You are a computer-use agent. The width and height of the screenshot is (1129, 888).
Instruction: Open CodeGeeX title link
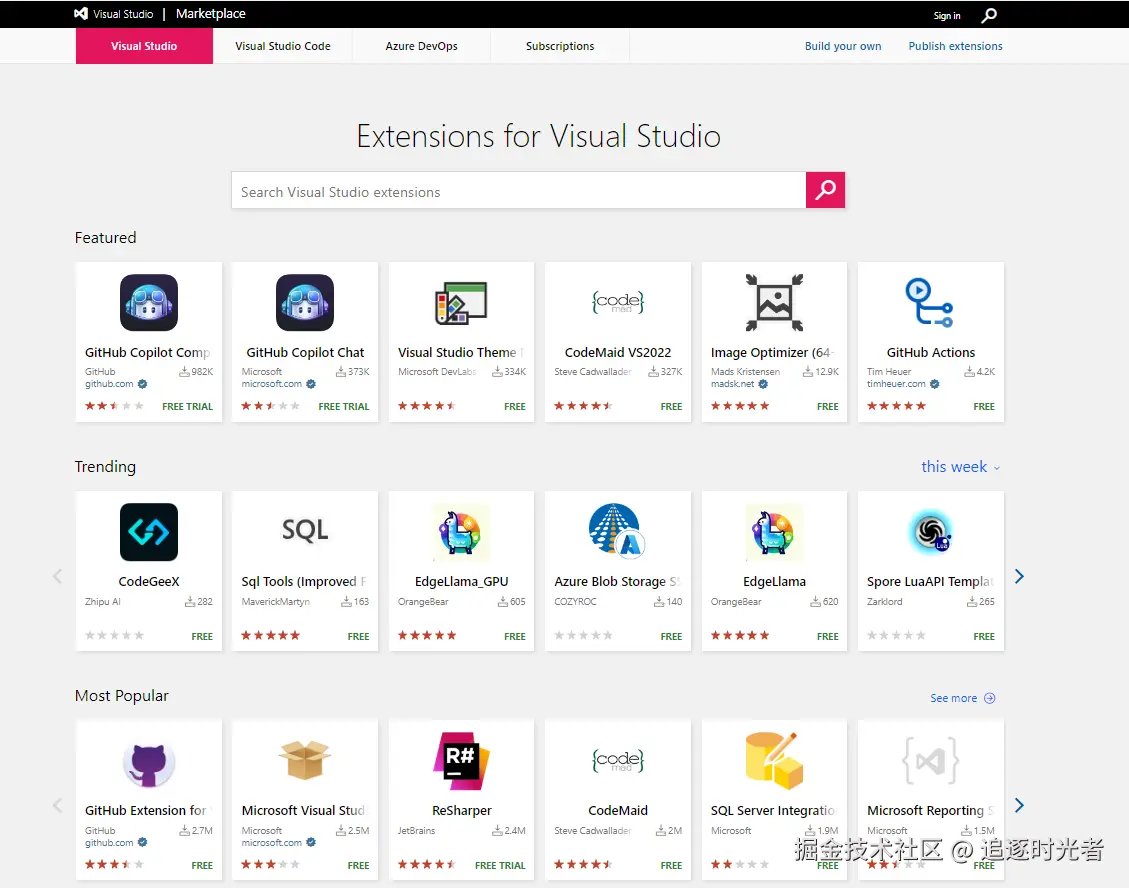coord(149,581)
